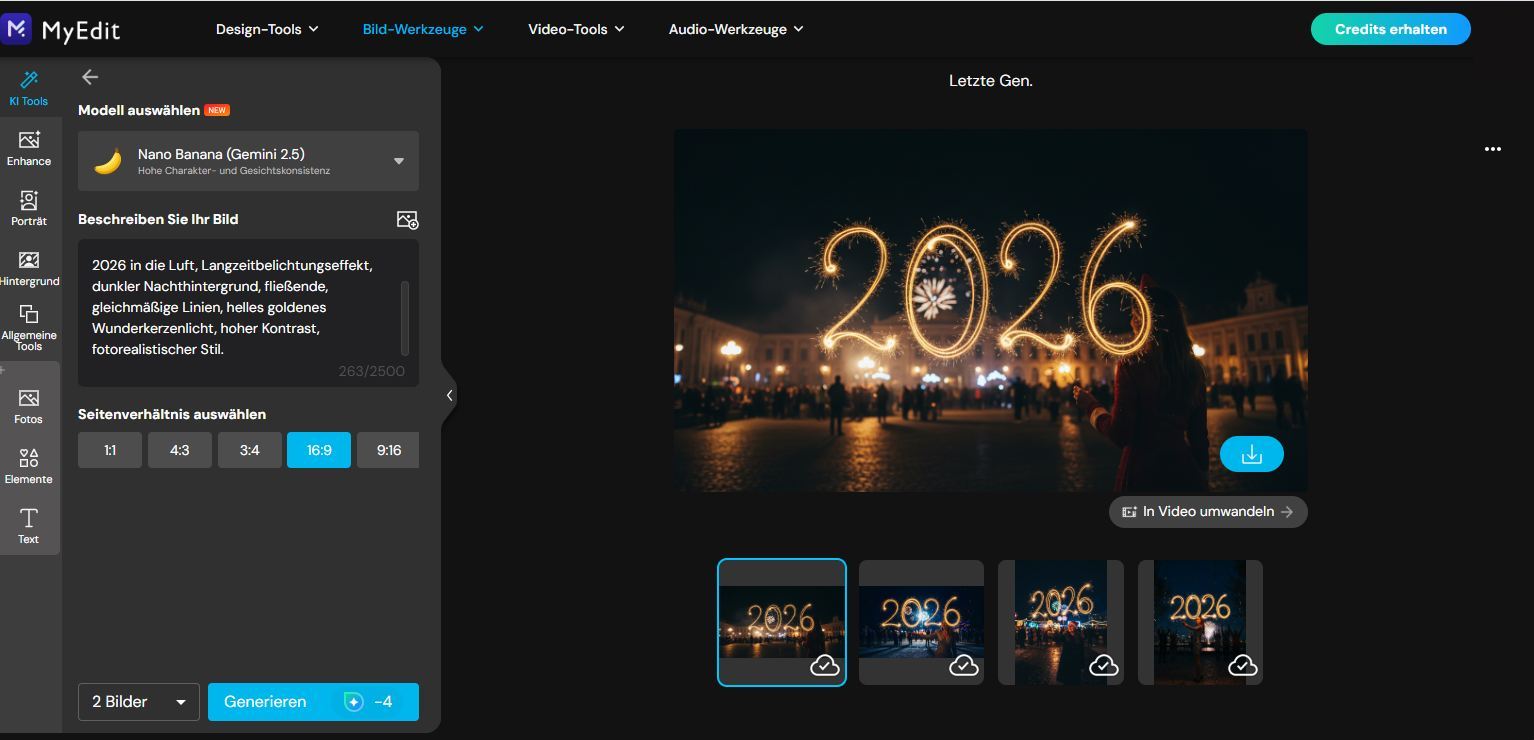Open the Nano Banana model selector

(246, 160)
